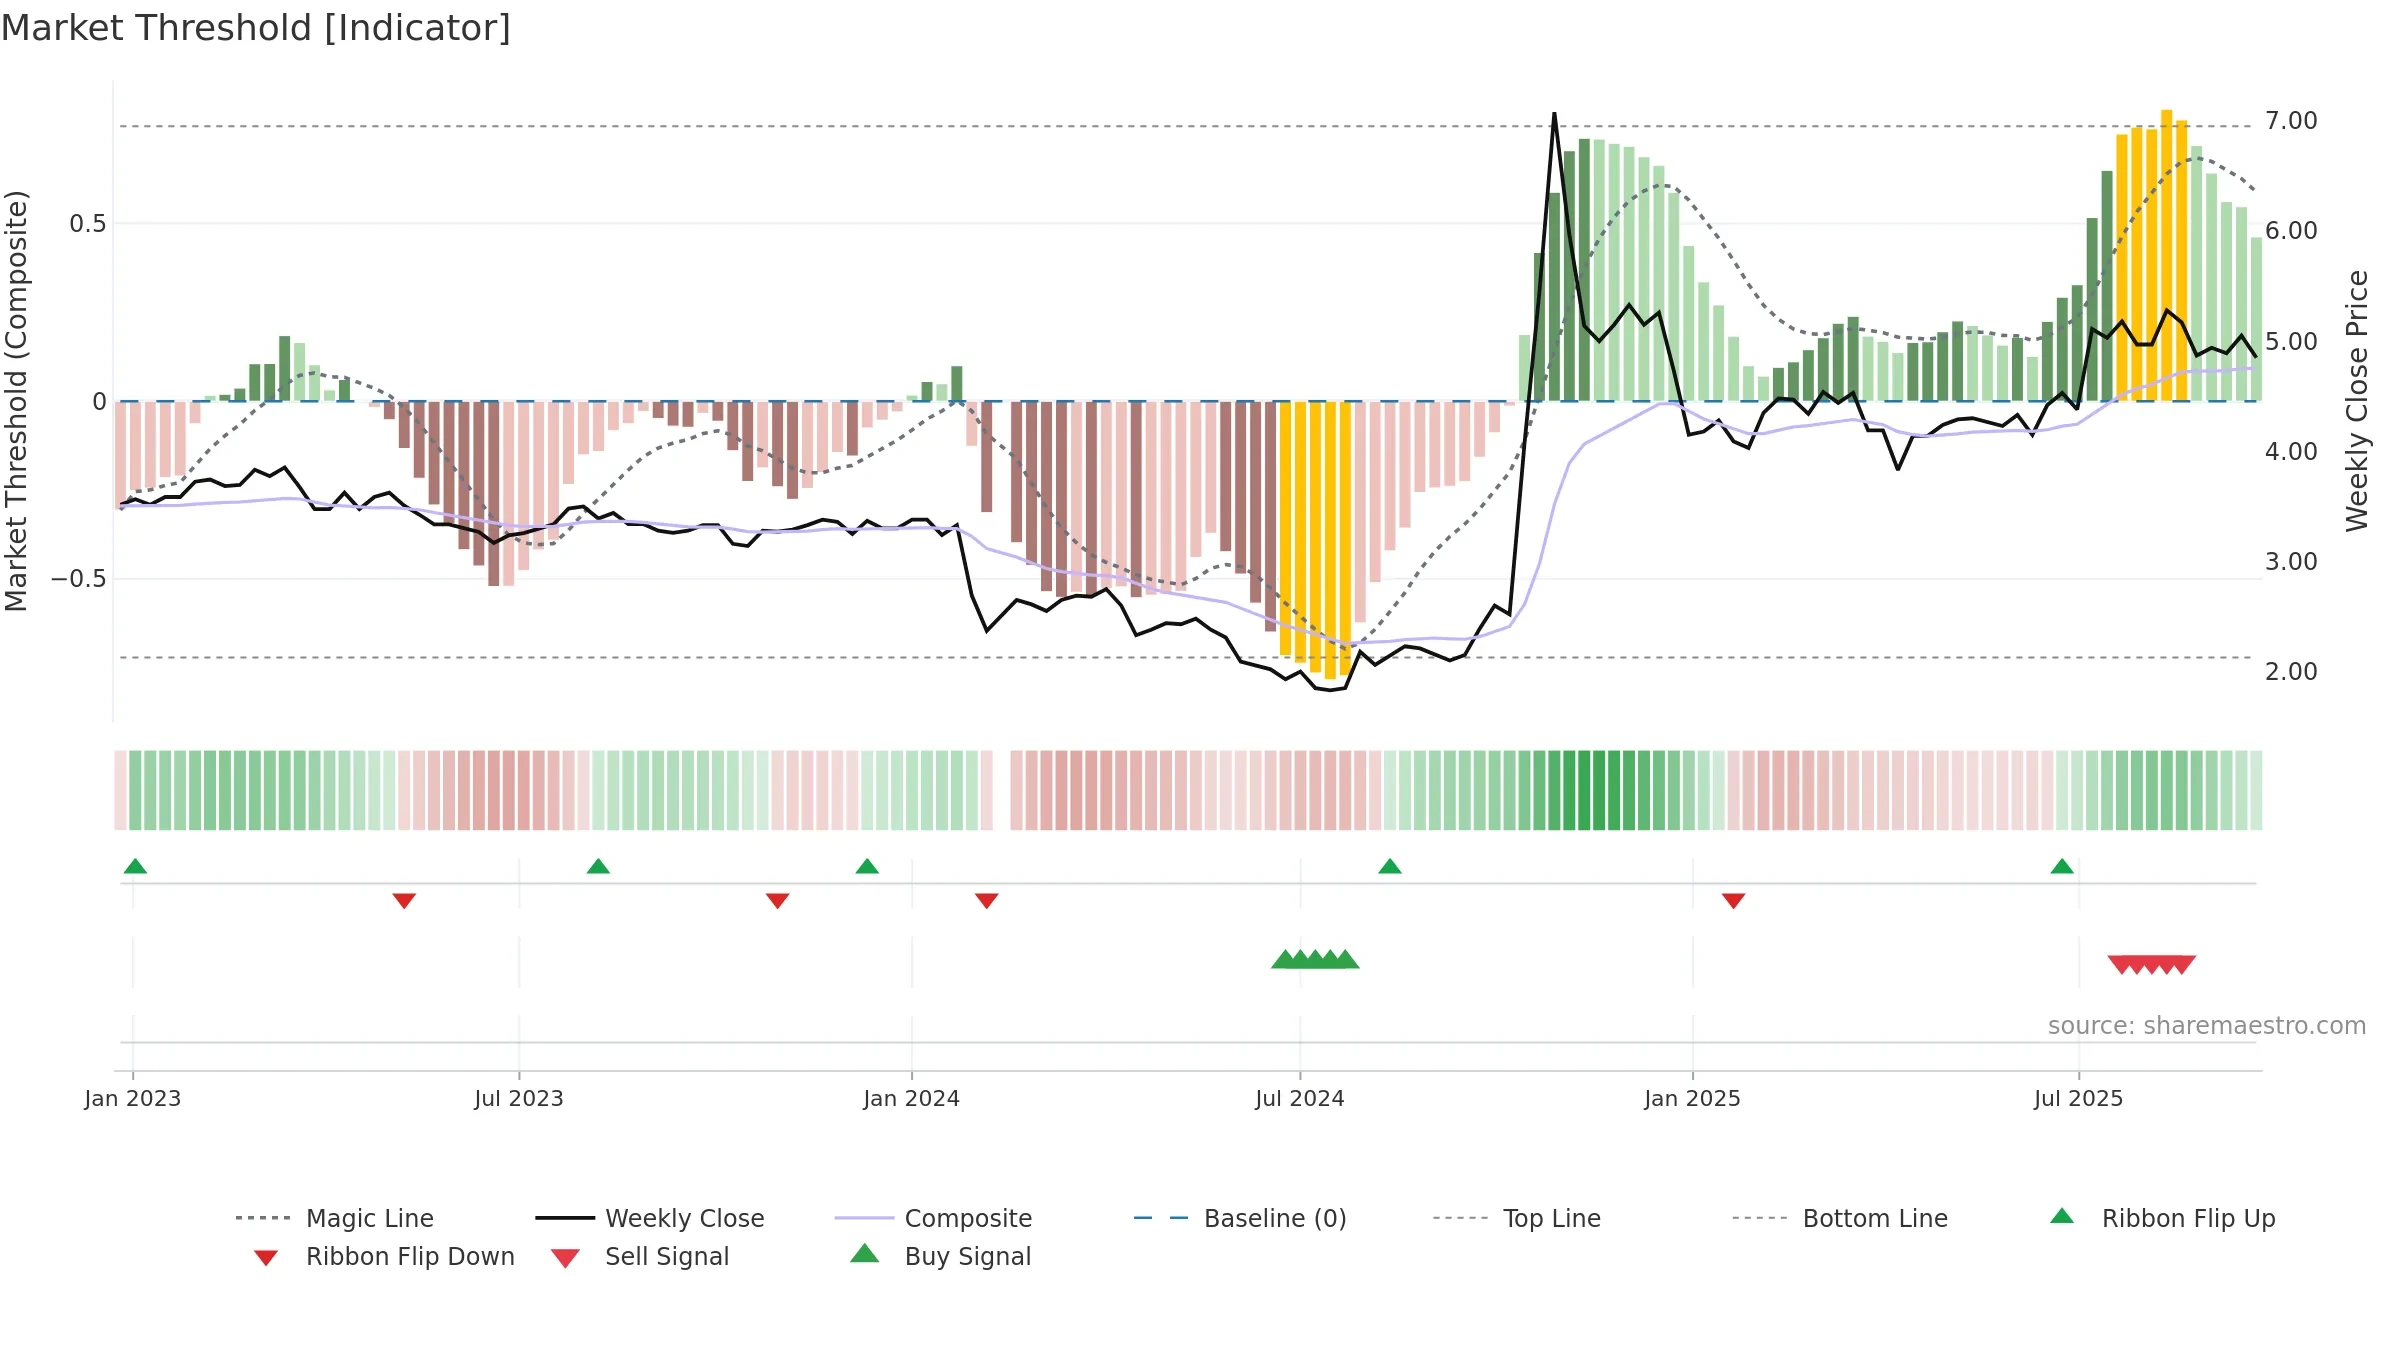Toggle the Composite legend entry
This screenshot has width=2400, height=1350.
tap(933, 1218)
